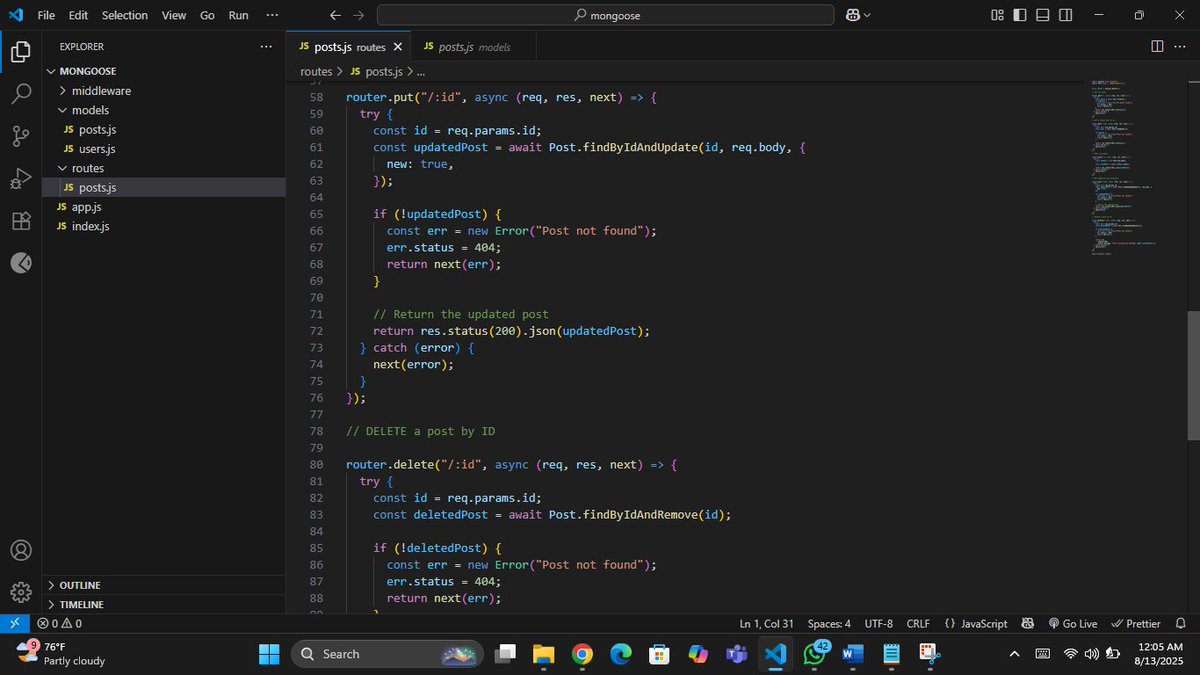Open the View menu
Image resolution: width=1200 pixels, height=675 pixels.
174,15
